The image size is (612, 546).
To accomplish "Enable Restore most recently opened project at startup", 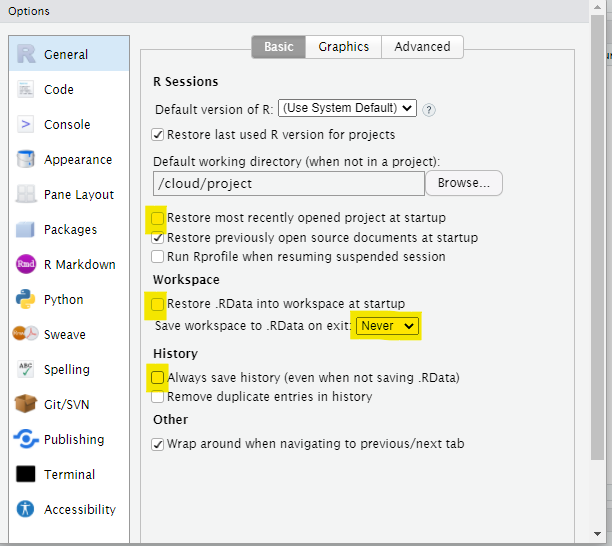I will (157, 218).
